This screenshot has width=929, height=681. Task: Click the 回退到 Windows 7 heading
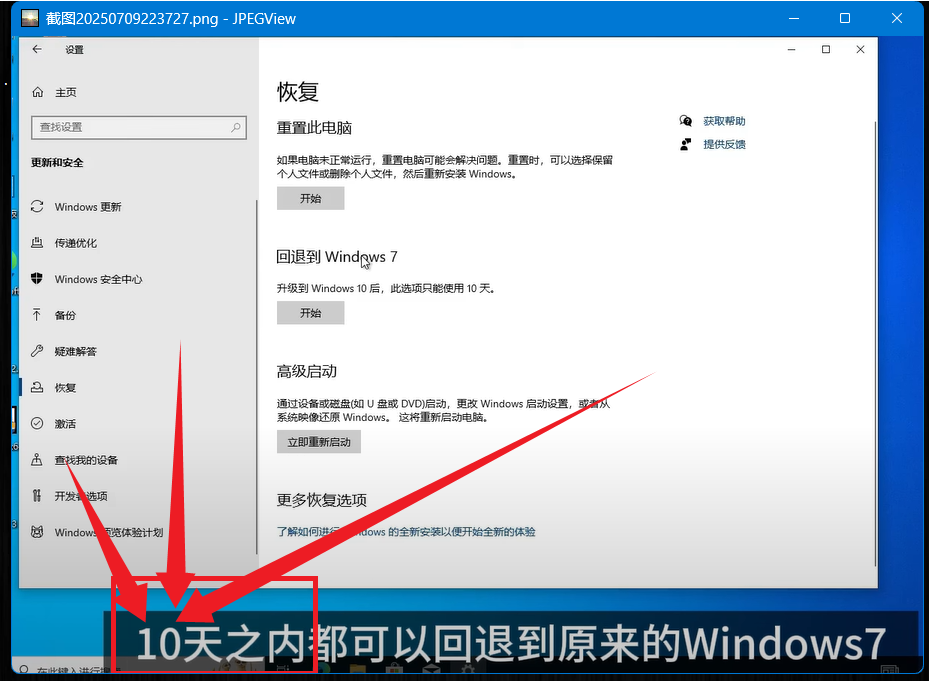coord(337,257)
